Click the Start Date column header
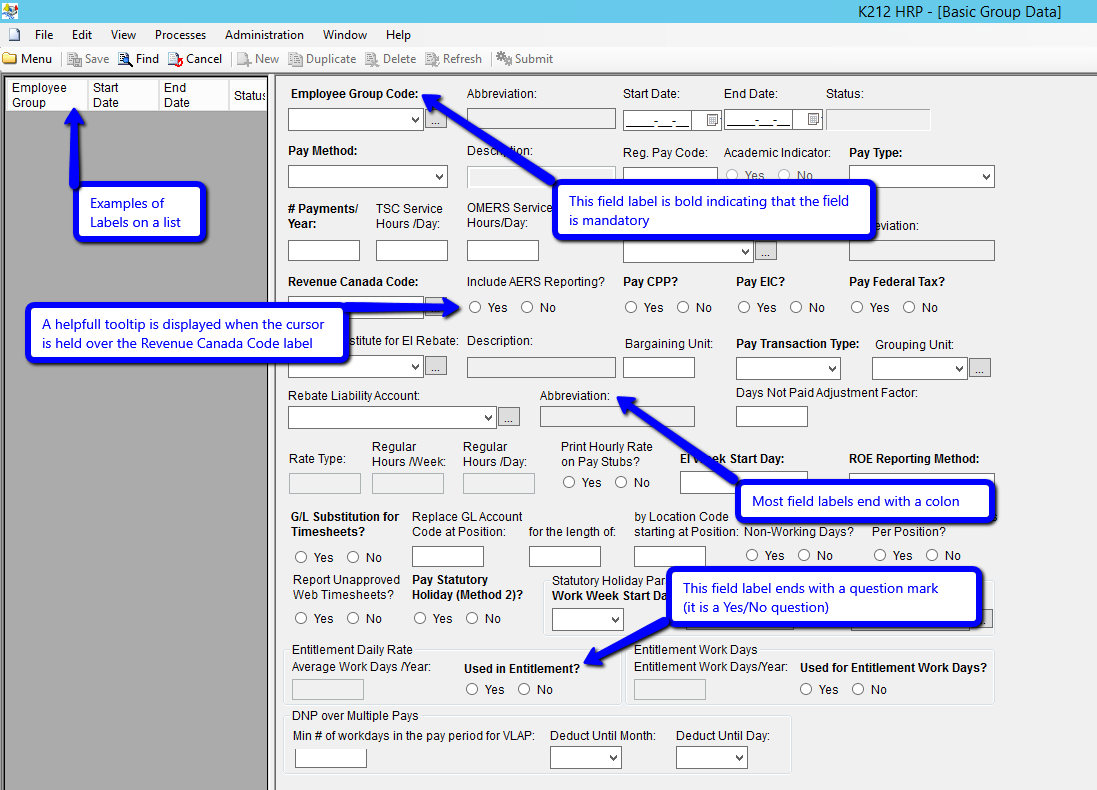 106,95
